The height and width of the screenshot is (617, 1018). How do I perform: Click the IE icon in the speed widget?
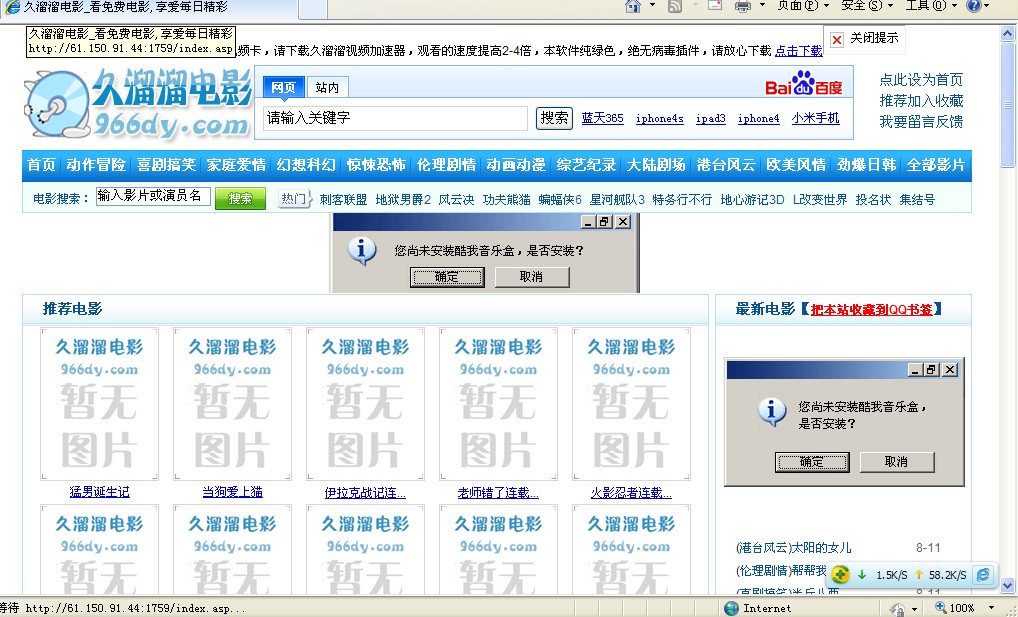click(983, 575)
